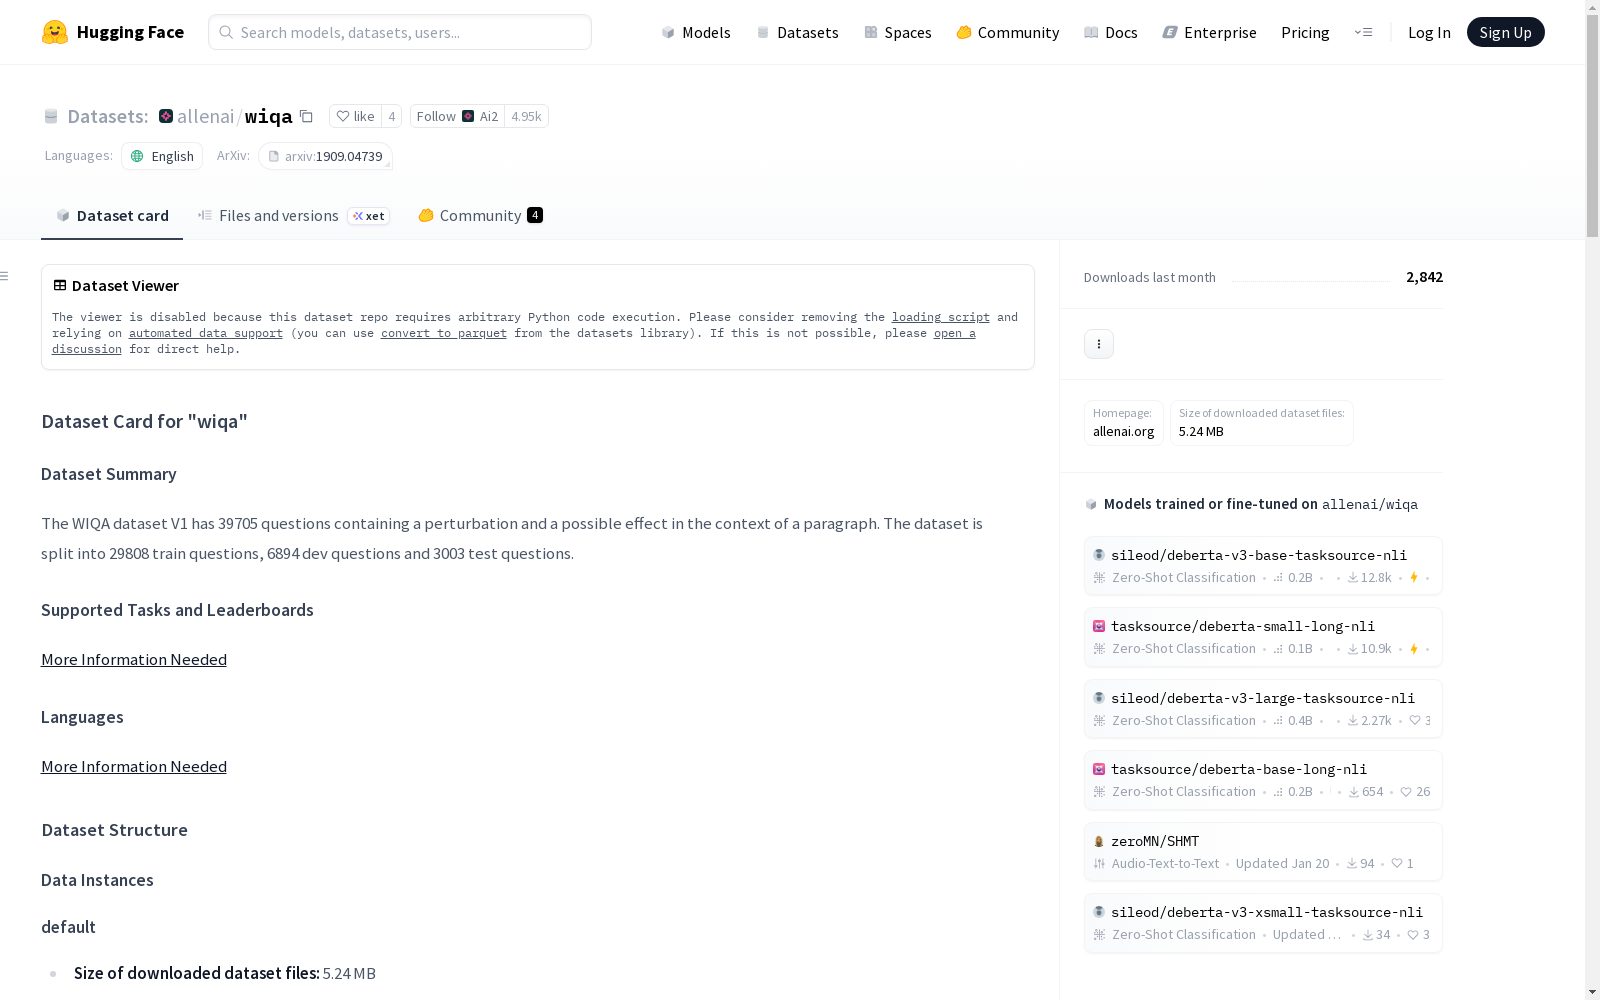1600x1000 pixels.
Task: Click the Size of downloaded dataset files info box
Action: pos(1262,423)
